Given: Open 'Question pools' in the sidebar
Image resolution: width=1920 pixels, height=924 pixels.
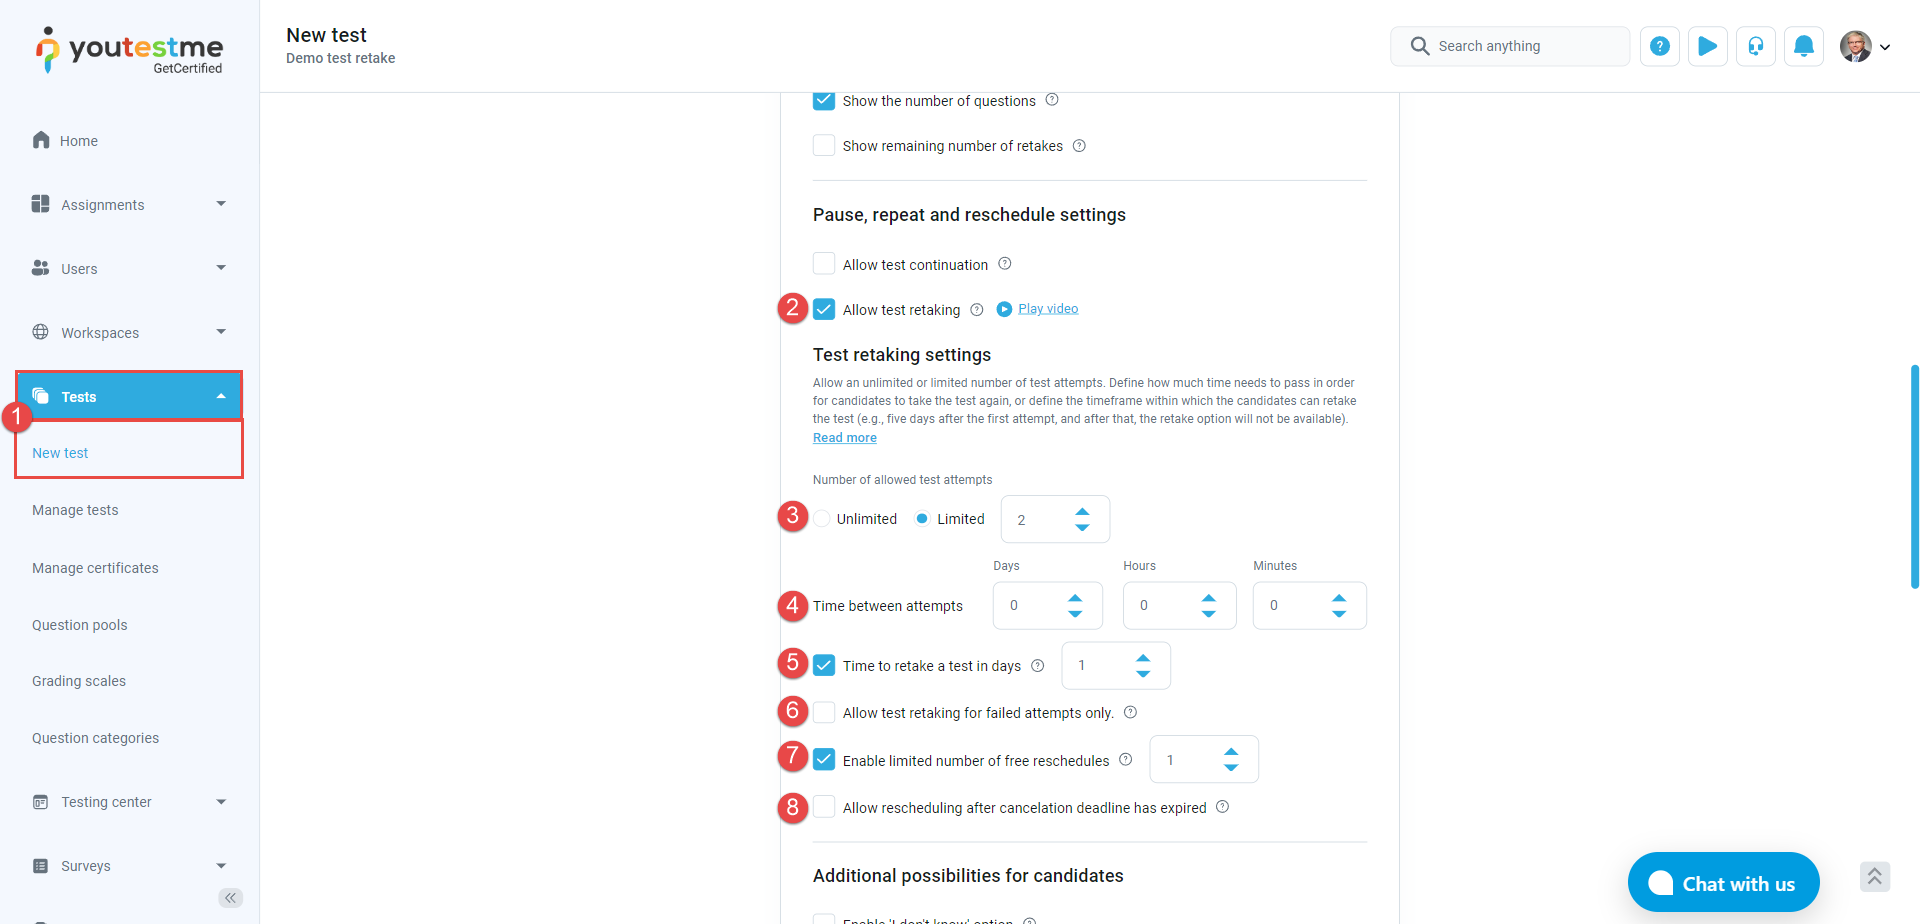Looking at the screenshot, I should click(x=79, y=625).
